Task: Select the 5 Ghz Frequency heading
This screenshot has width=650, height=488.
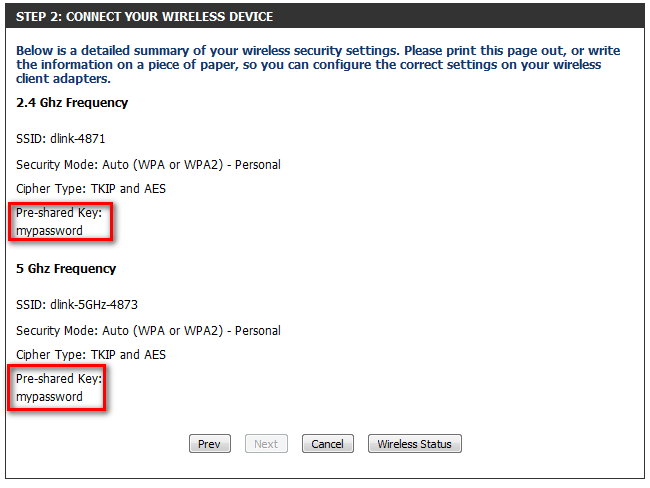Action: click(x=66, y=269)
